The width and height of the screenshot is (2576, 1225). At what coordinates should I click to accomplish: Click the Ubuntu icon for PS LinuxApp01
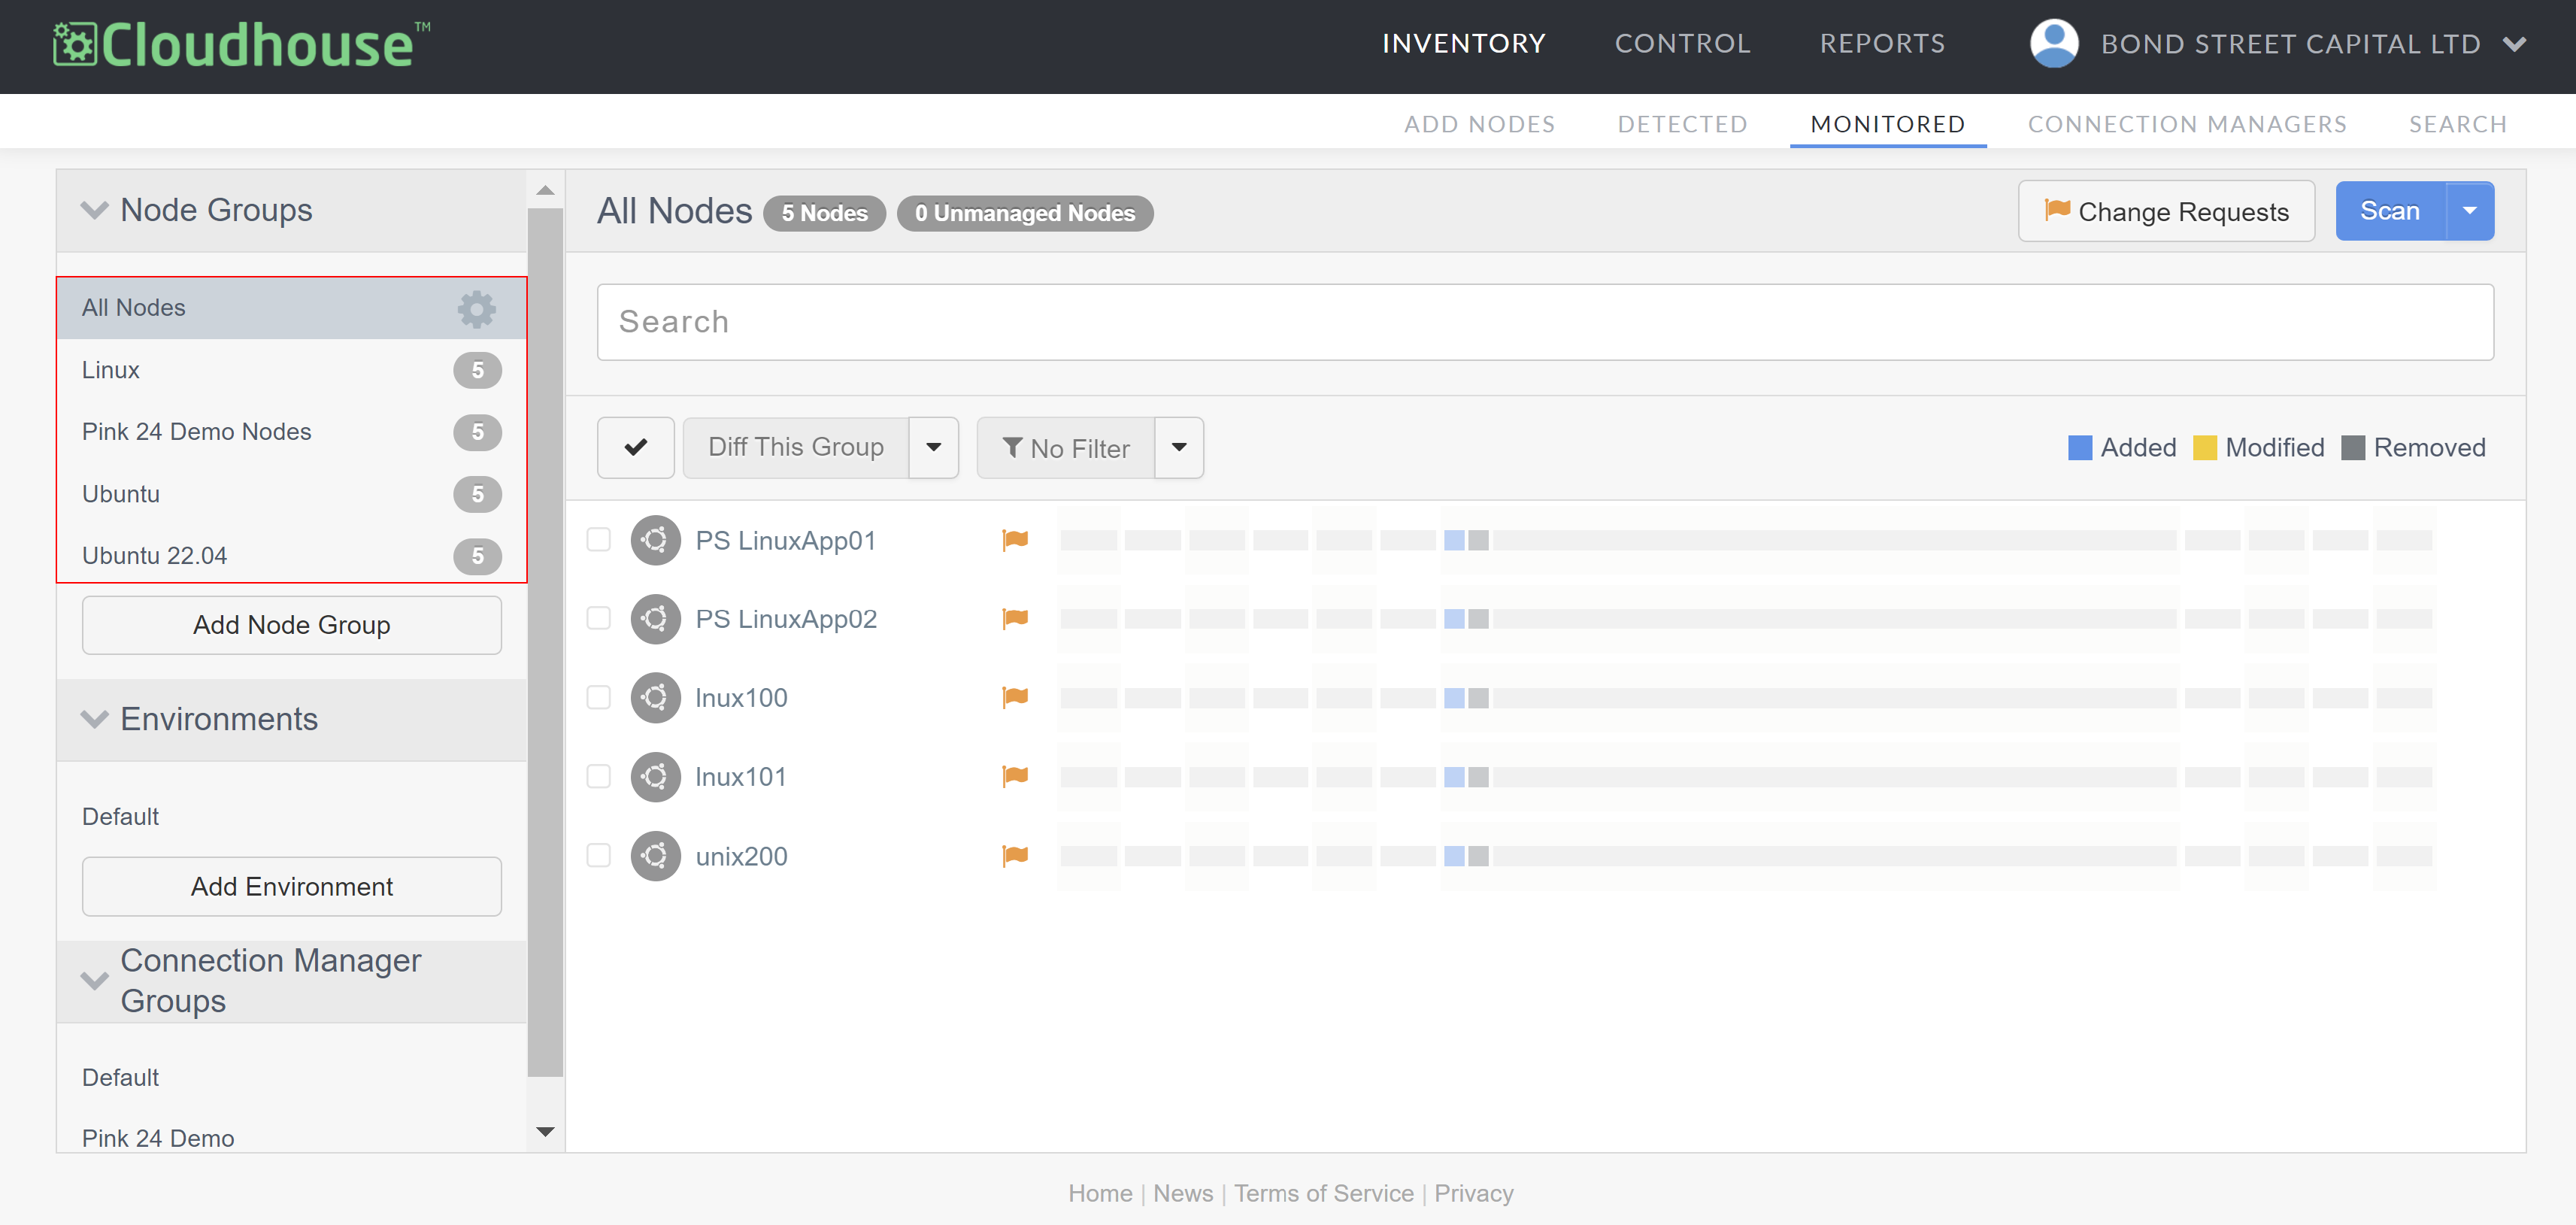(655, 540)
